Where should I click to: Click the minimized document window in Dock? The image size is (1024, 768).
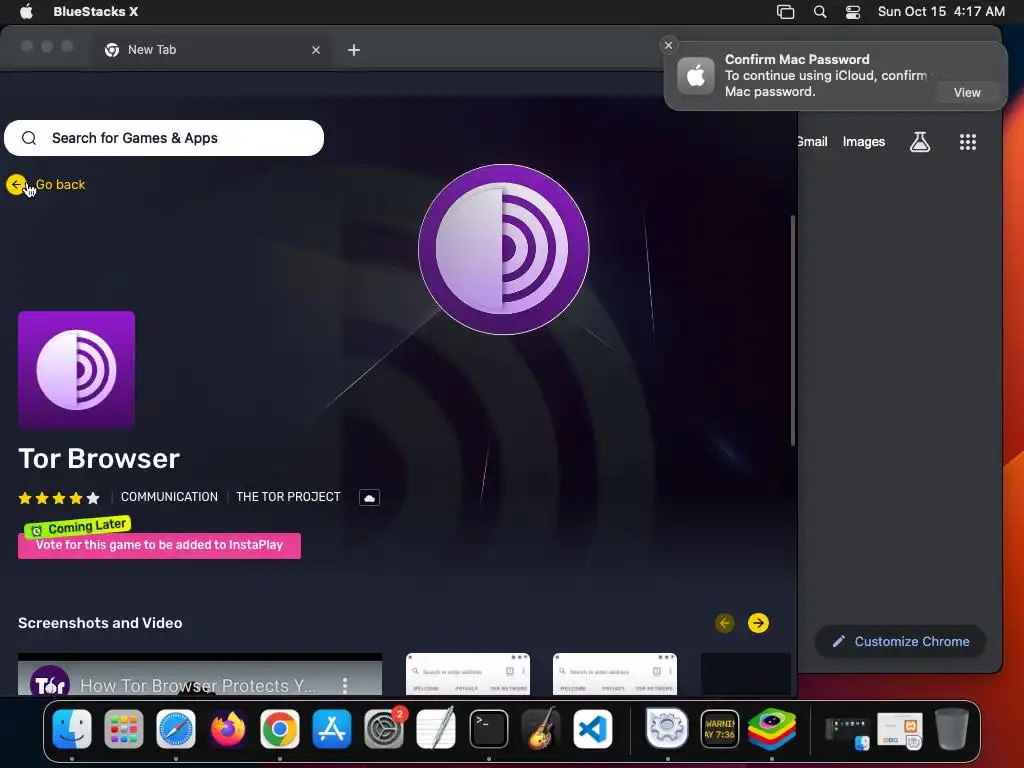click(x=900, y=730)
